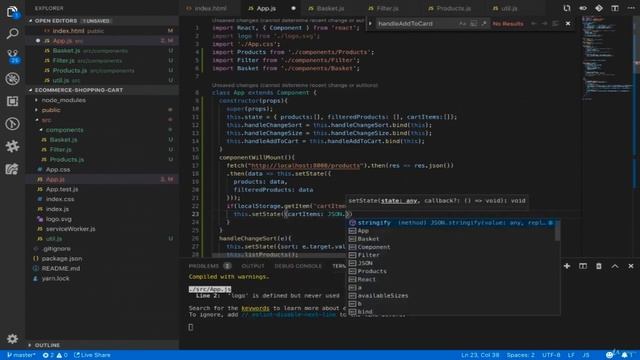Click the split editor icon
Viewport: 640px width, 360px height.
(x=615, y=8)
